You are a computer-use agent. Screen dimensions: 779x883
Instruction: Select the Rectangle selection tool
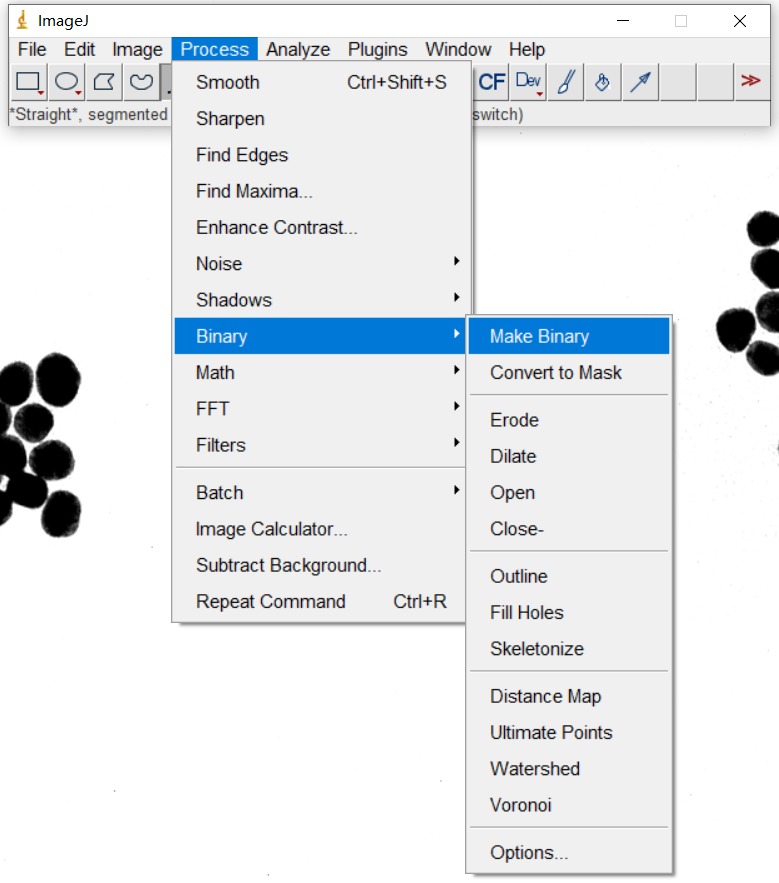tap(28, 82)
